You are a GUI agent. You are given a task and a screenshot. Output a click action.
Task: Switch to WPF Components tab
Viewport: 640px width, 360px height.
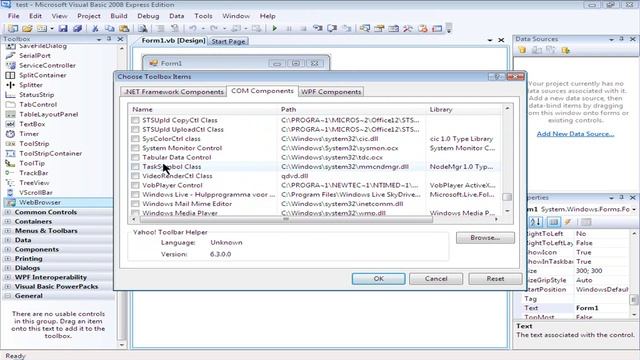[x=331, y=92]
